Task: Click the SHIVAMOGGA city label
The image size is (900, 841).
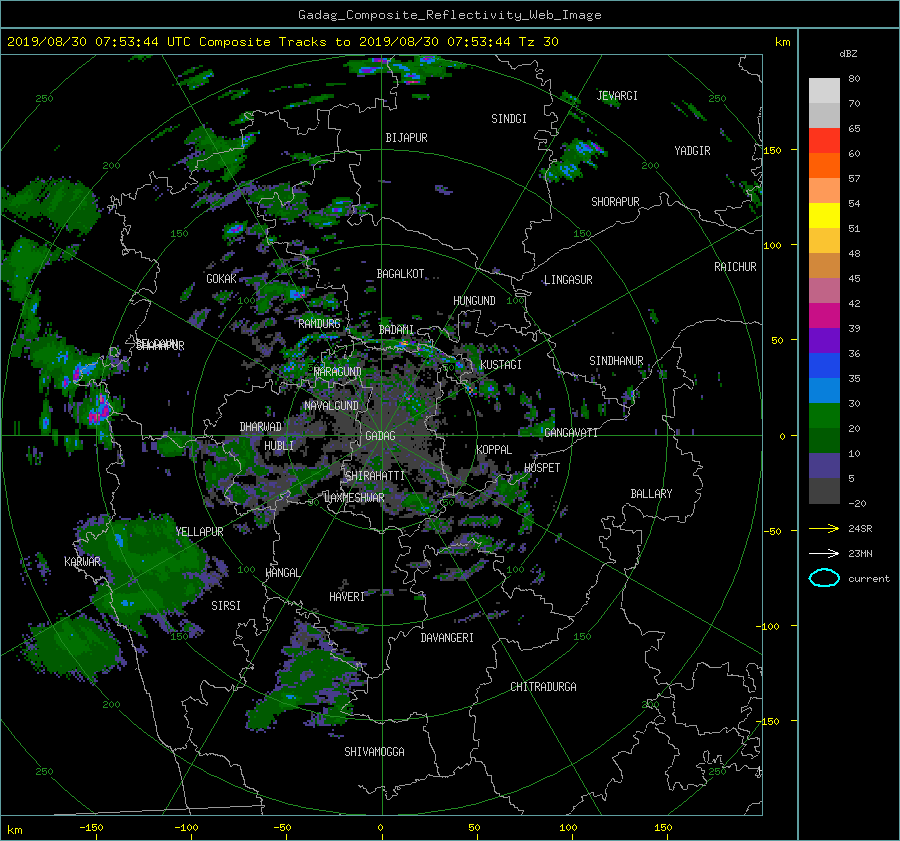Action: [x=374, y=751]
